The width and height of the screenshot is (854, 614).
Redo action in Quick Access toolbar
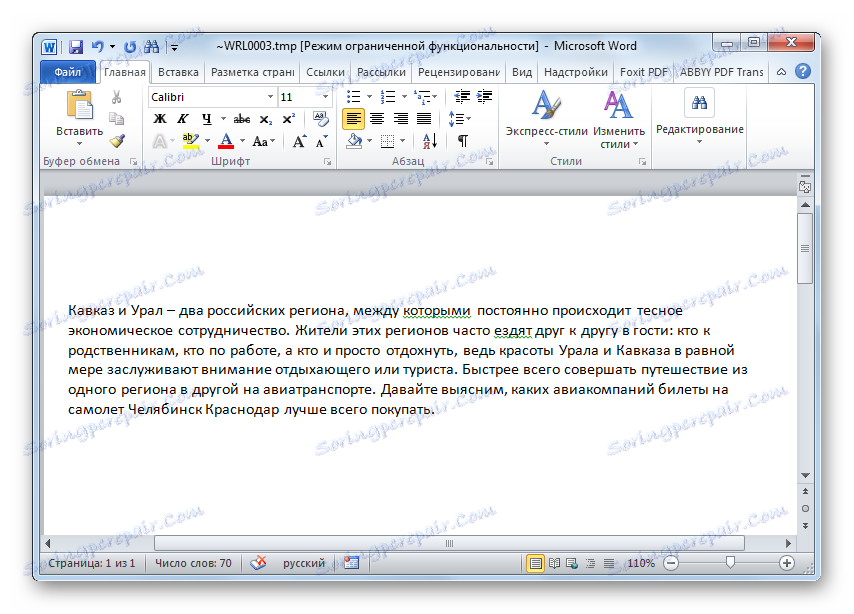pyautogui.click(x=130, y=47)
